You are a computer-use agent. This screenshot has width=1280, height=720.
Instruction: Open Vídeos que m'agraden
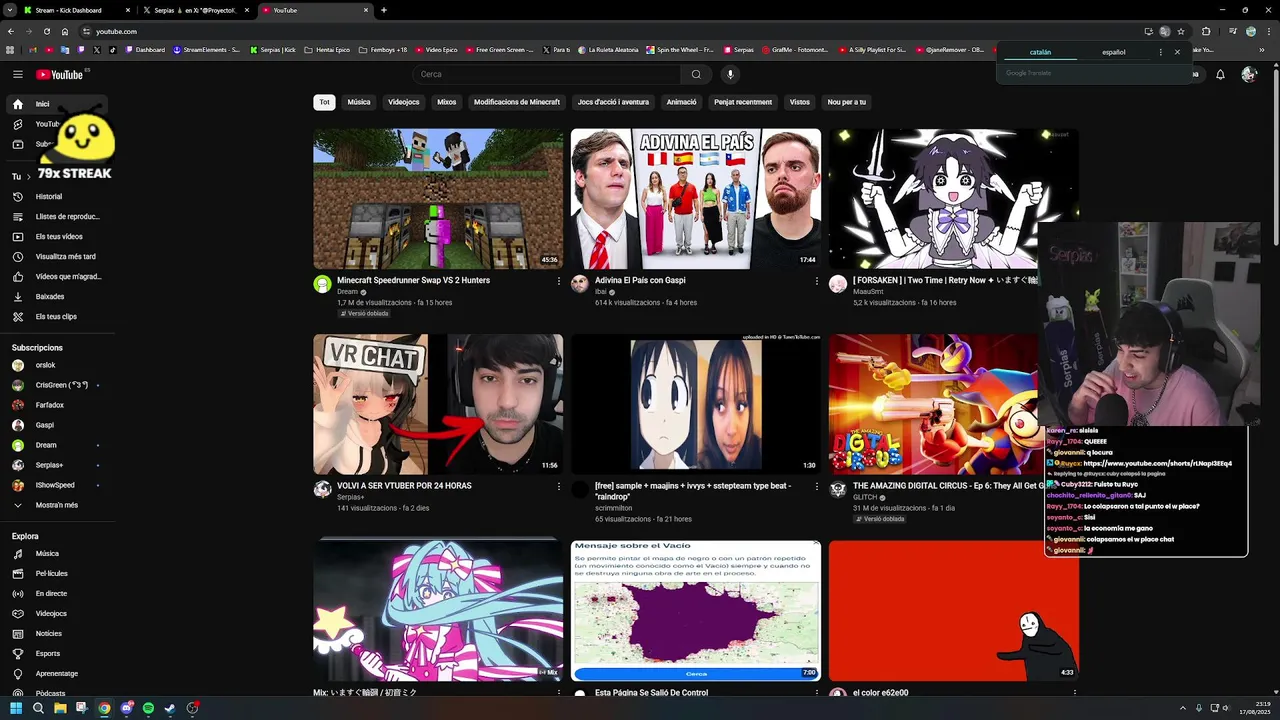(56, 277)
